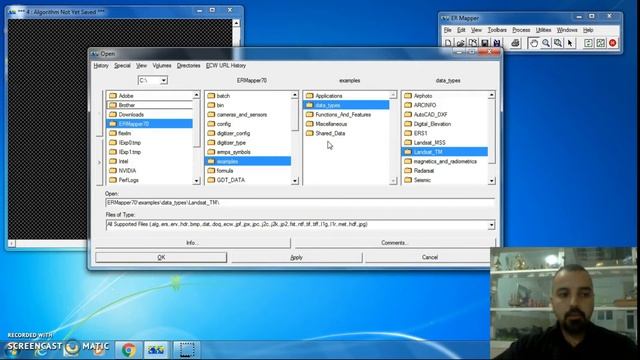
Task: Click down arrow of first folder list scrollbar
Action: 196,180
